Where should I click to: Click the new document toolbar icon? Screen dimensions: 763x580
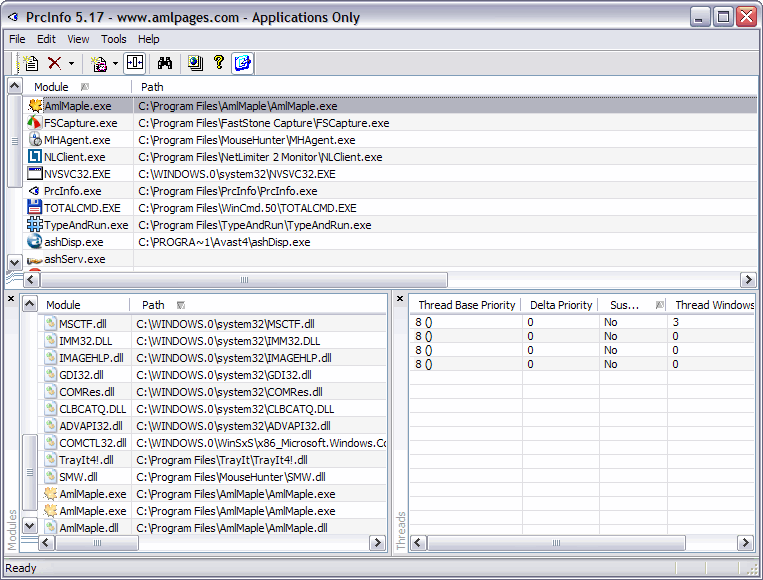pyautogui.click(x=31, y=63)
